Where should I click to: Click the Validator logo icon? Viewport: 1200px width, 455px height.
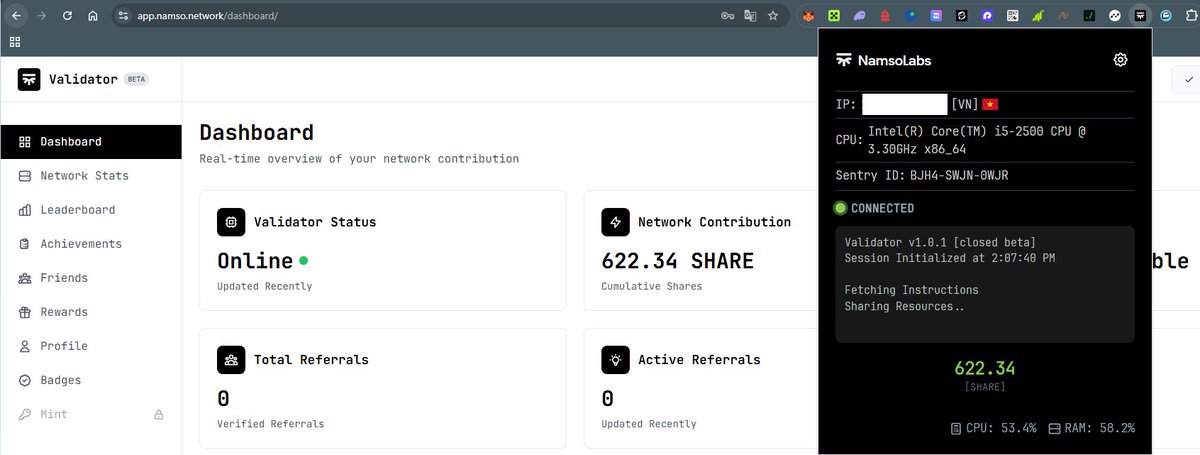point(29,80)
